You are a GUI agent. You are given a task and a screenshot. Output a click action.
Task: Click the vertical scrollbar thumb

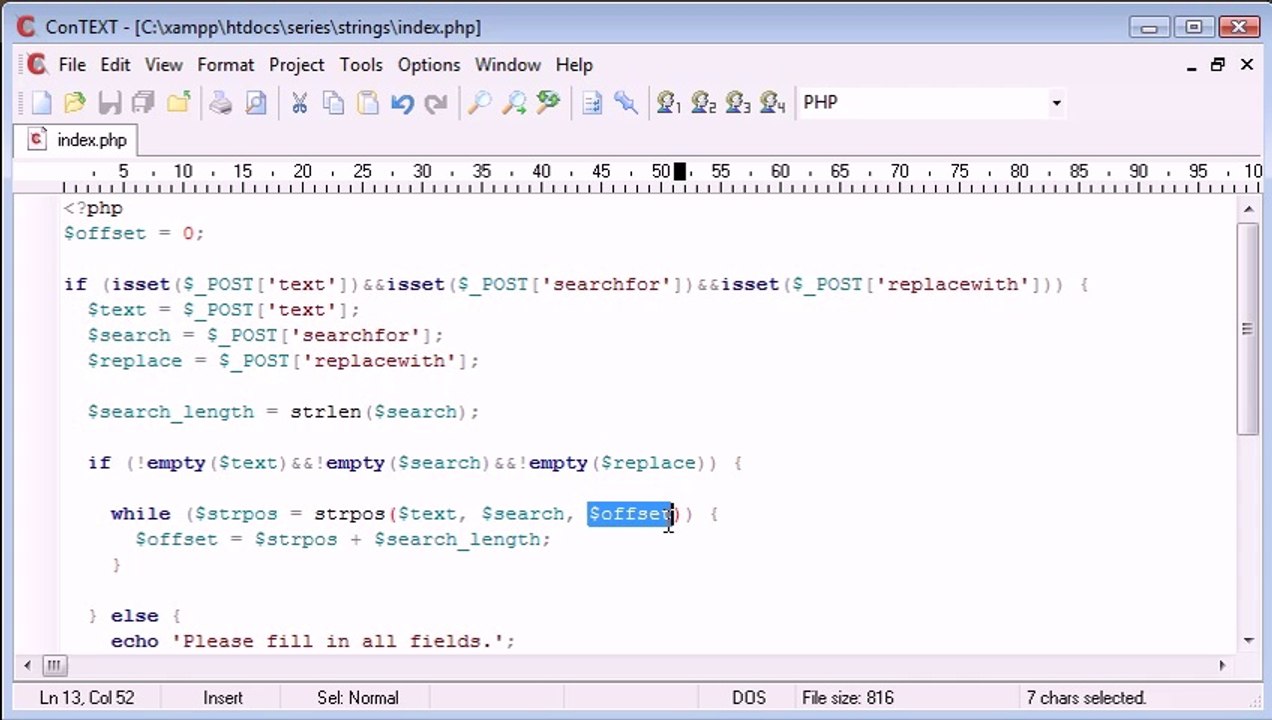coord(1247,328)
